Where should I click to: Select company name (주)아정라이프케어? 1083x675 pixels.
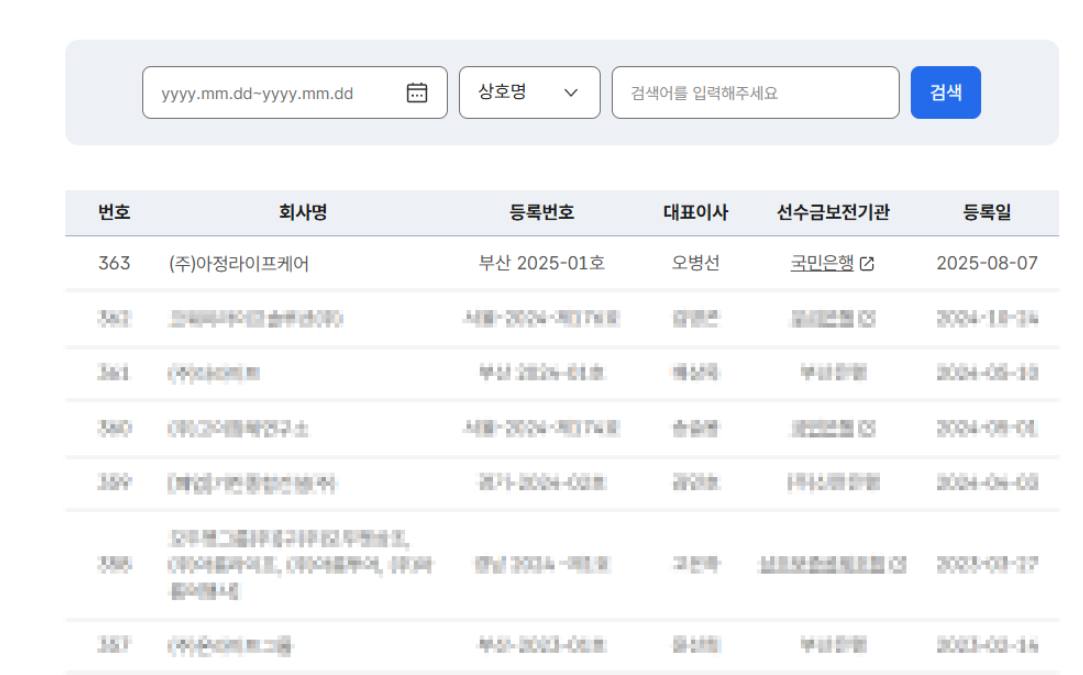coord(239,264)
